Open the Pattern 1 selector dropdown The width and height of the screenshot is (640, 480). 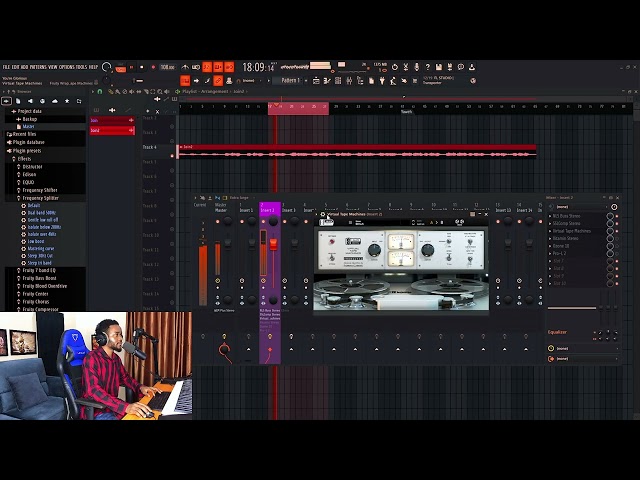click(x=290, y=80)
